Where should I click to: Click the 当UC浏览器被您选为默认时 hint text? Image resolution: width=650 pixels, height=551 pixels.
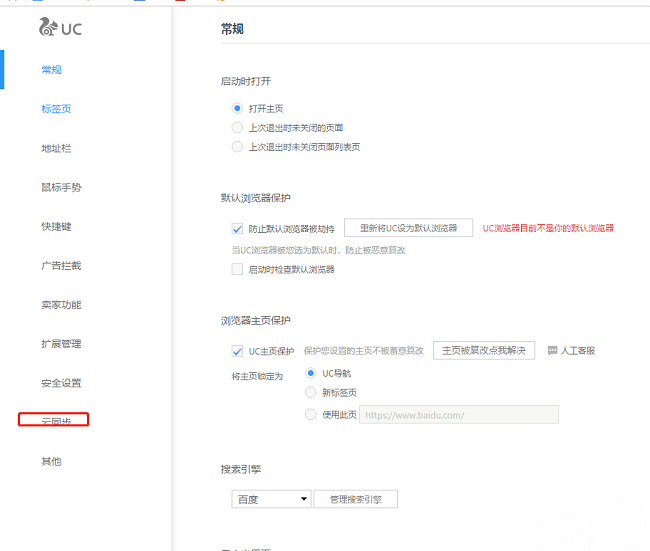(318, 250)
